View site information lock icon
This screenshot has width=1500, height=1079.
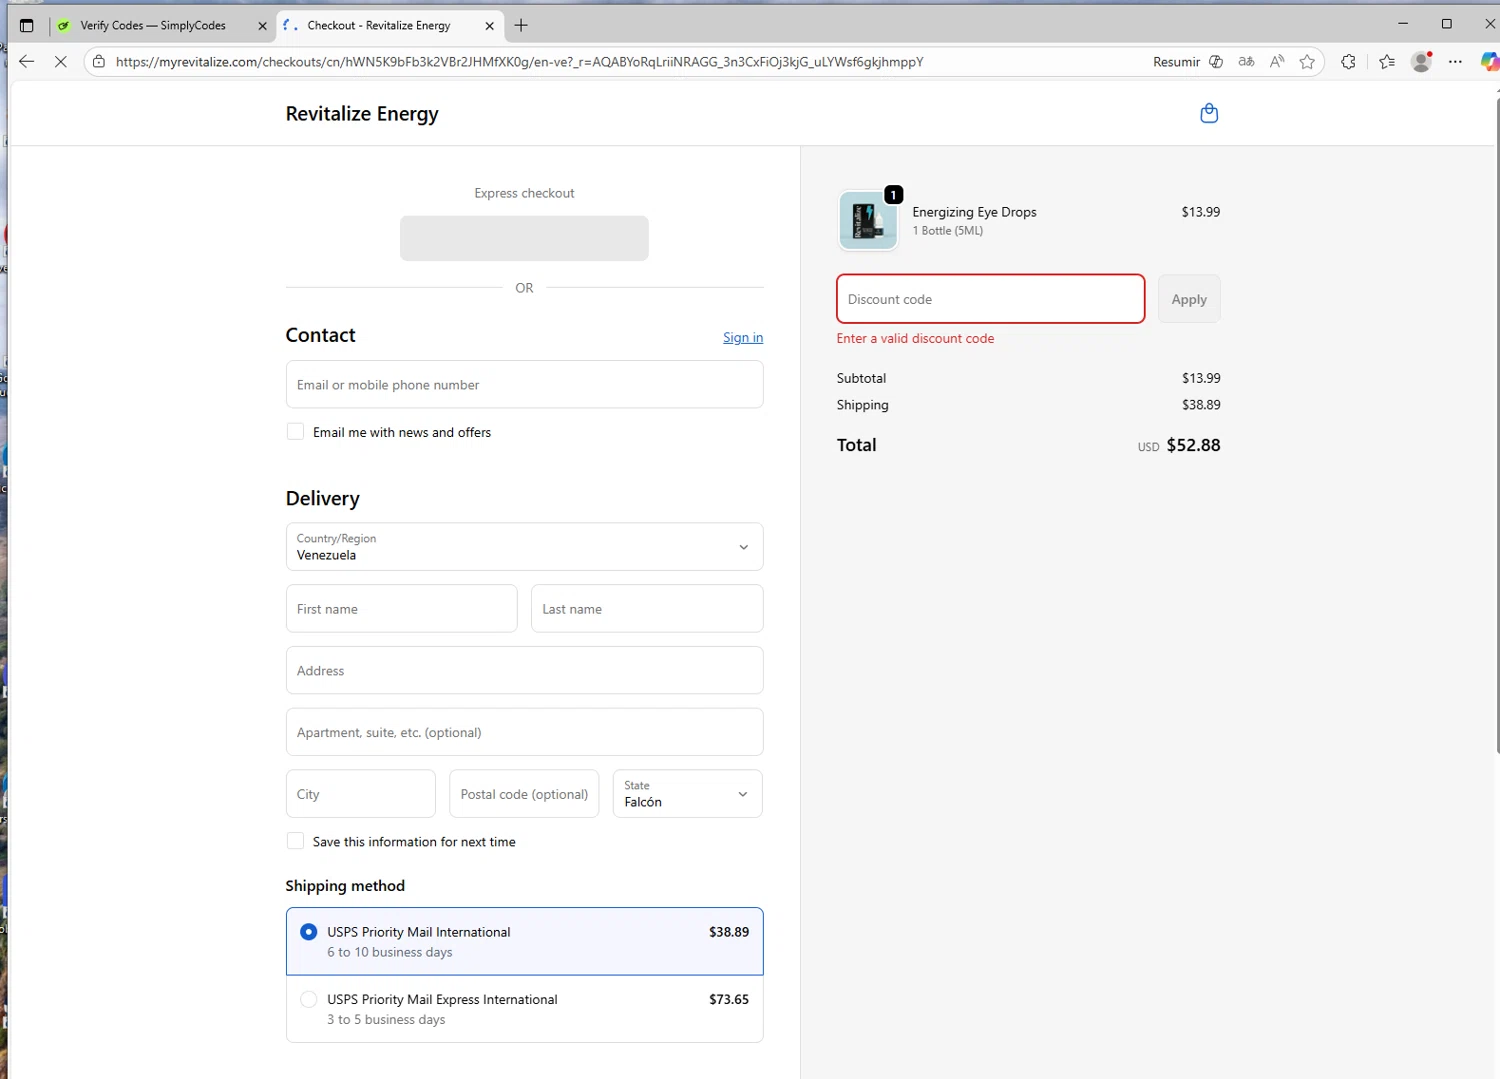pyautogui.click(x=99, y=61)
